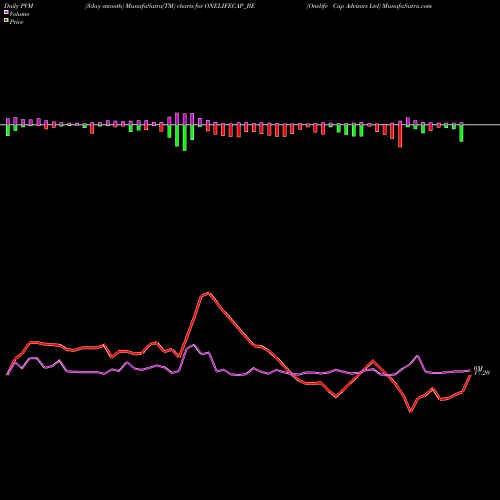Click the Onelife Cap Advisors Ltd MunafaSutra.com text
The width and height of the screenshot is (500, 500).
pyautogui.click(x=369, y=6)
